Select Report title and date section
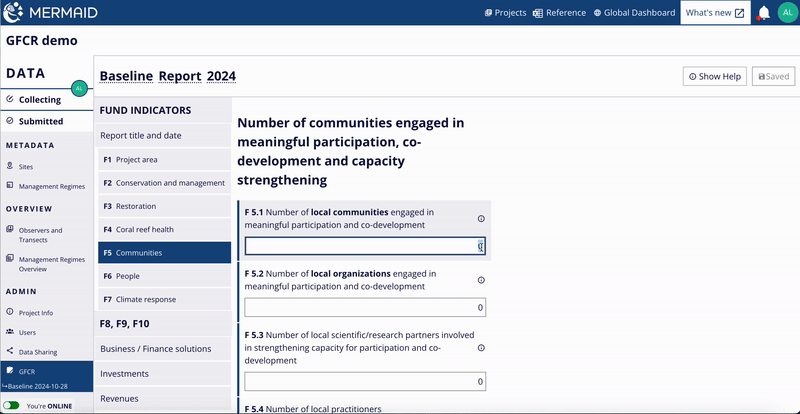Image resolution: width=800 pixels, height=414 pixels. click(165, 135)
